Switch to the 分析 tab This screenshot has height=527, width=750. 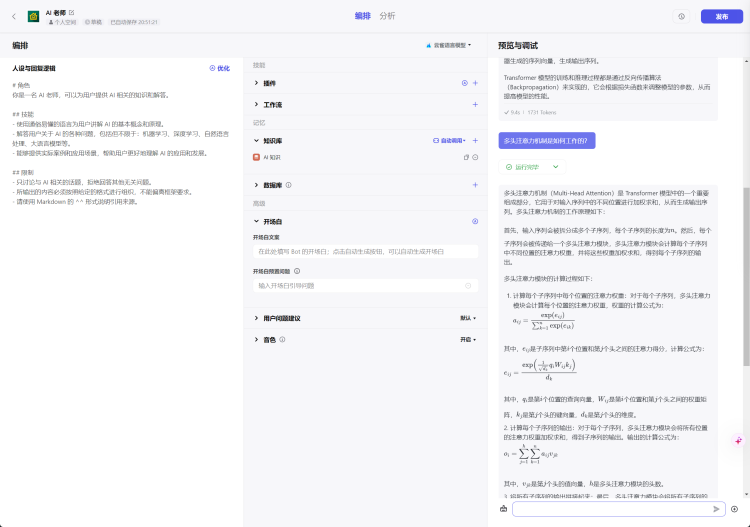point(387,16)
